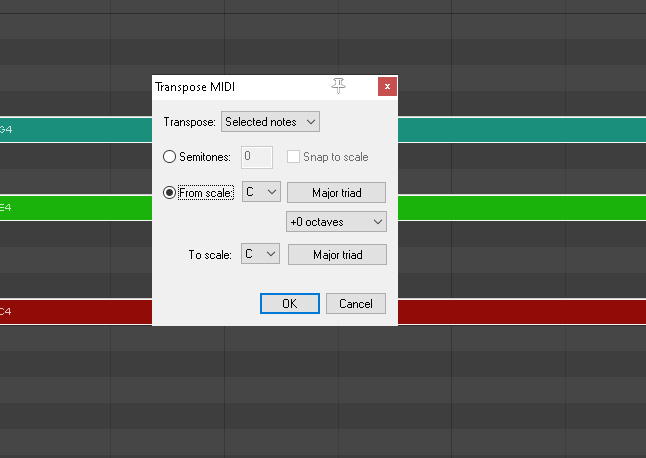Image resolution: width=646 pixels, height=458 pixels.
Task: Click the To scale Major triad button
Action: [x=337, y=255]
